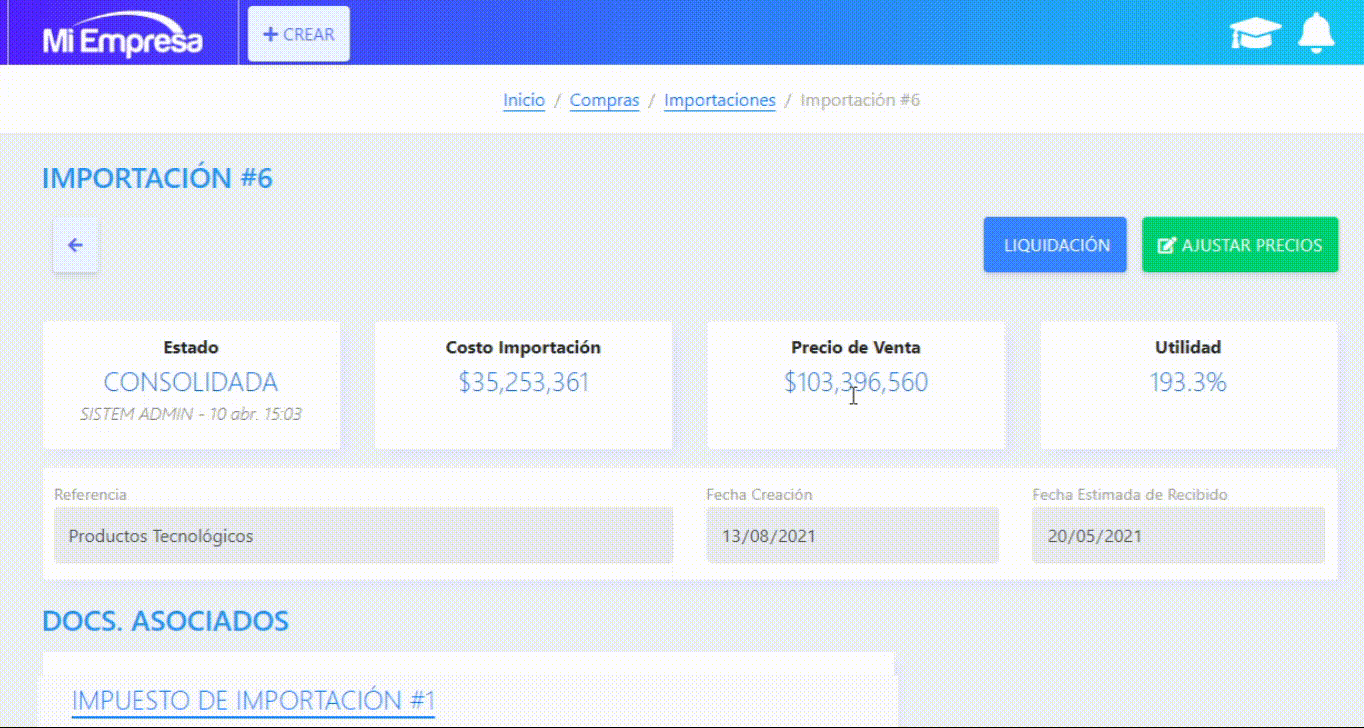The image size is (1364, 728).
Task: Click the CONSOLIDADA status in Estado card
Action: [x=191, y=382]
